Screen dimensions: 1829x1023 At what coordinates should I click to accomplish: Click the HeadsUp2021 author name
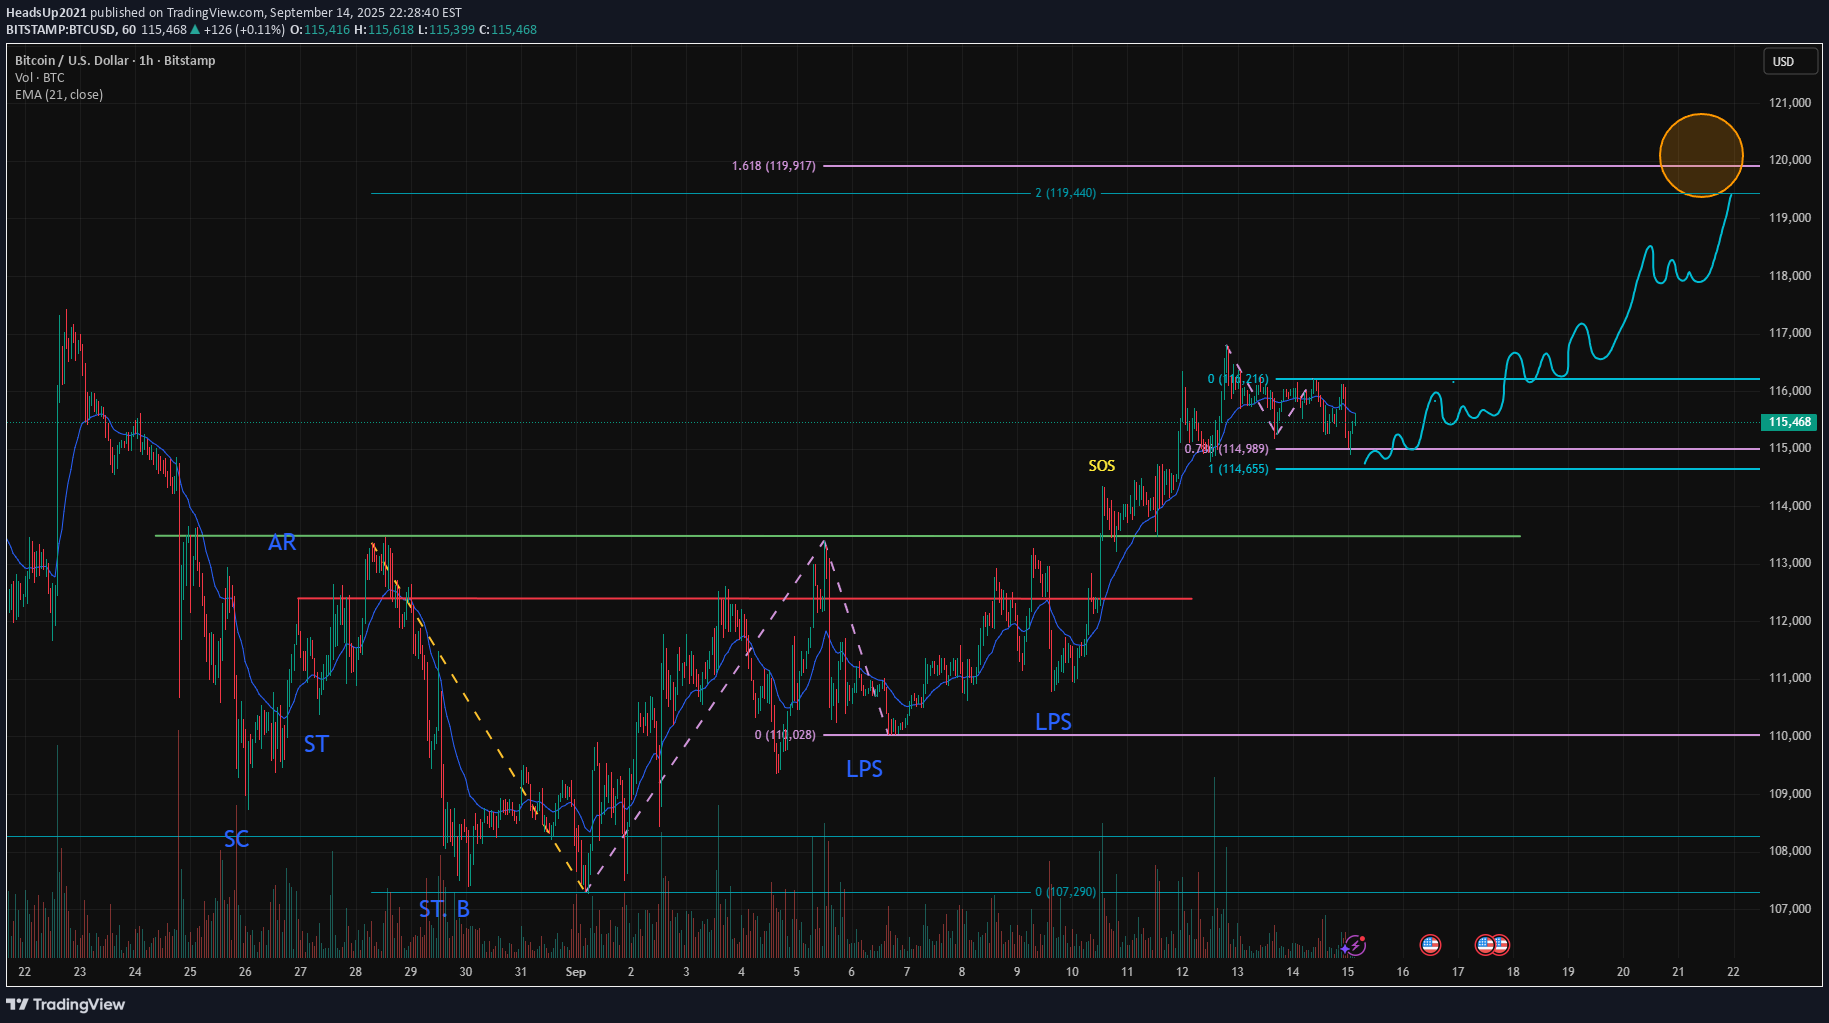46,13
